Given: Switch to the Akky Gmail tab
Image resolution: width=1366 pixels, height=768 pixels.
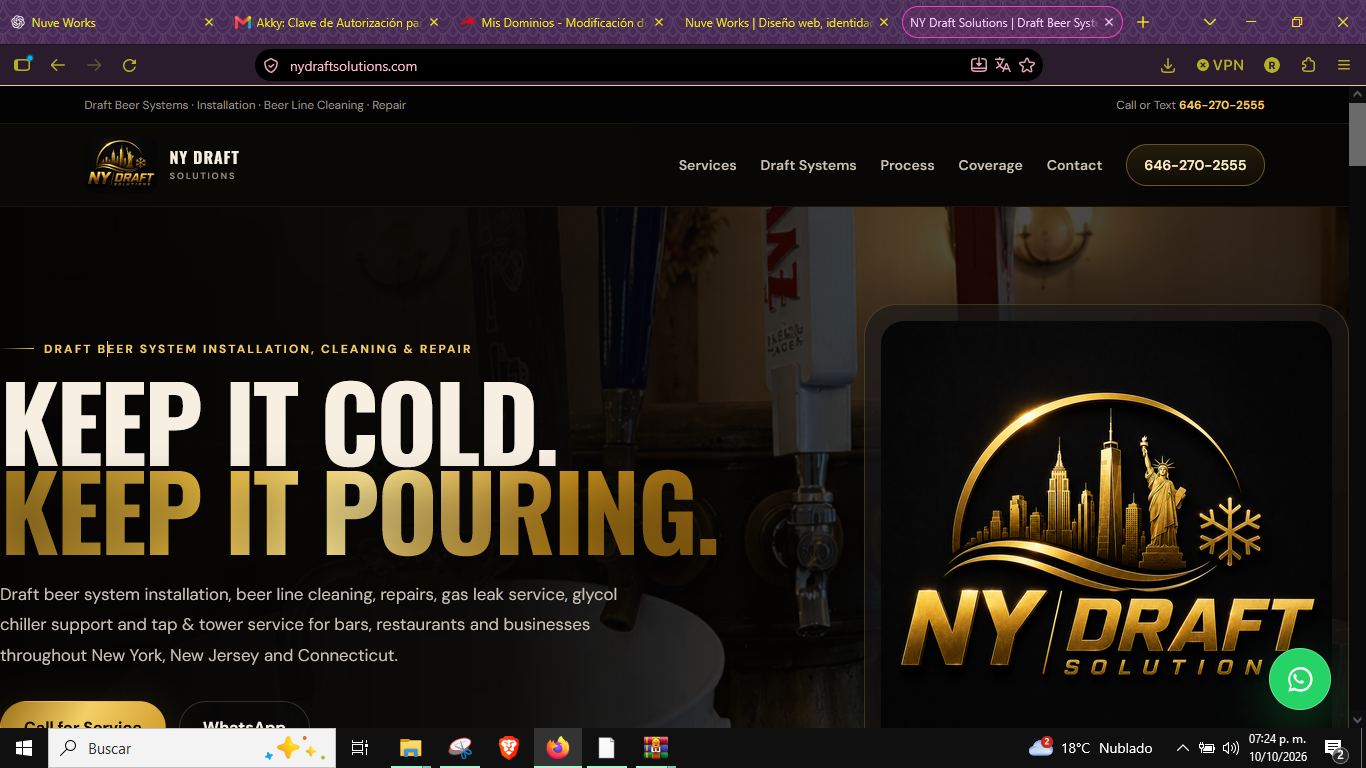Looking at the screenshot, I should click(337, 22).
